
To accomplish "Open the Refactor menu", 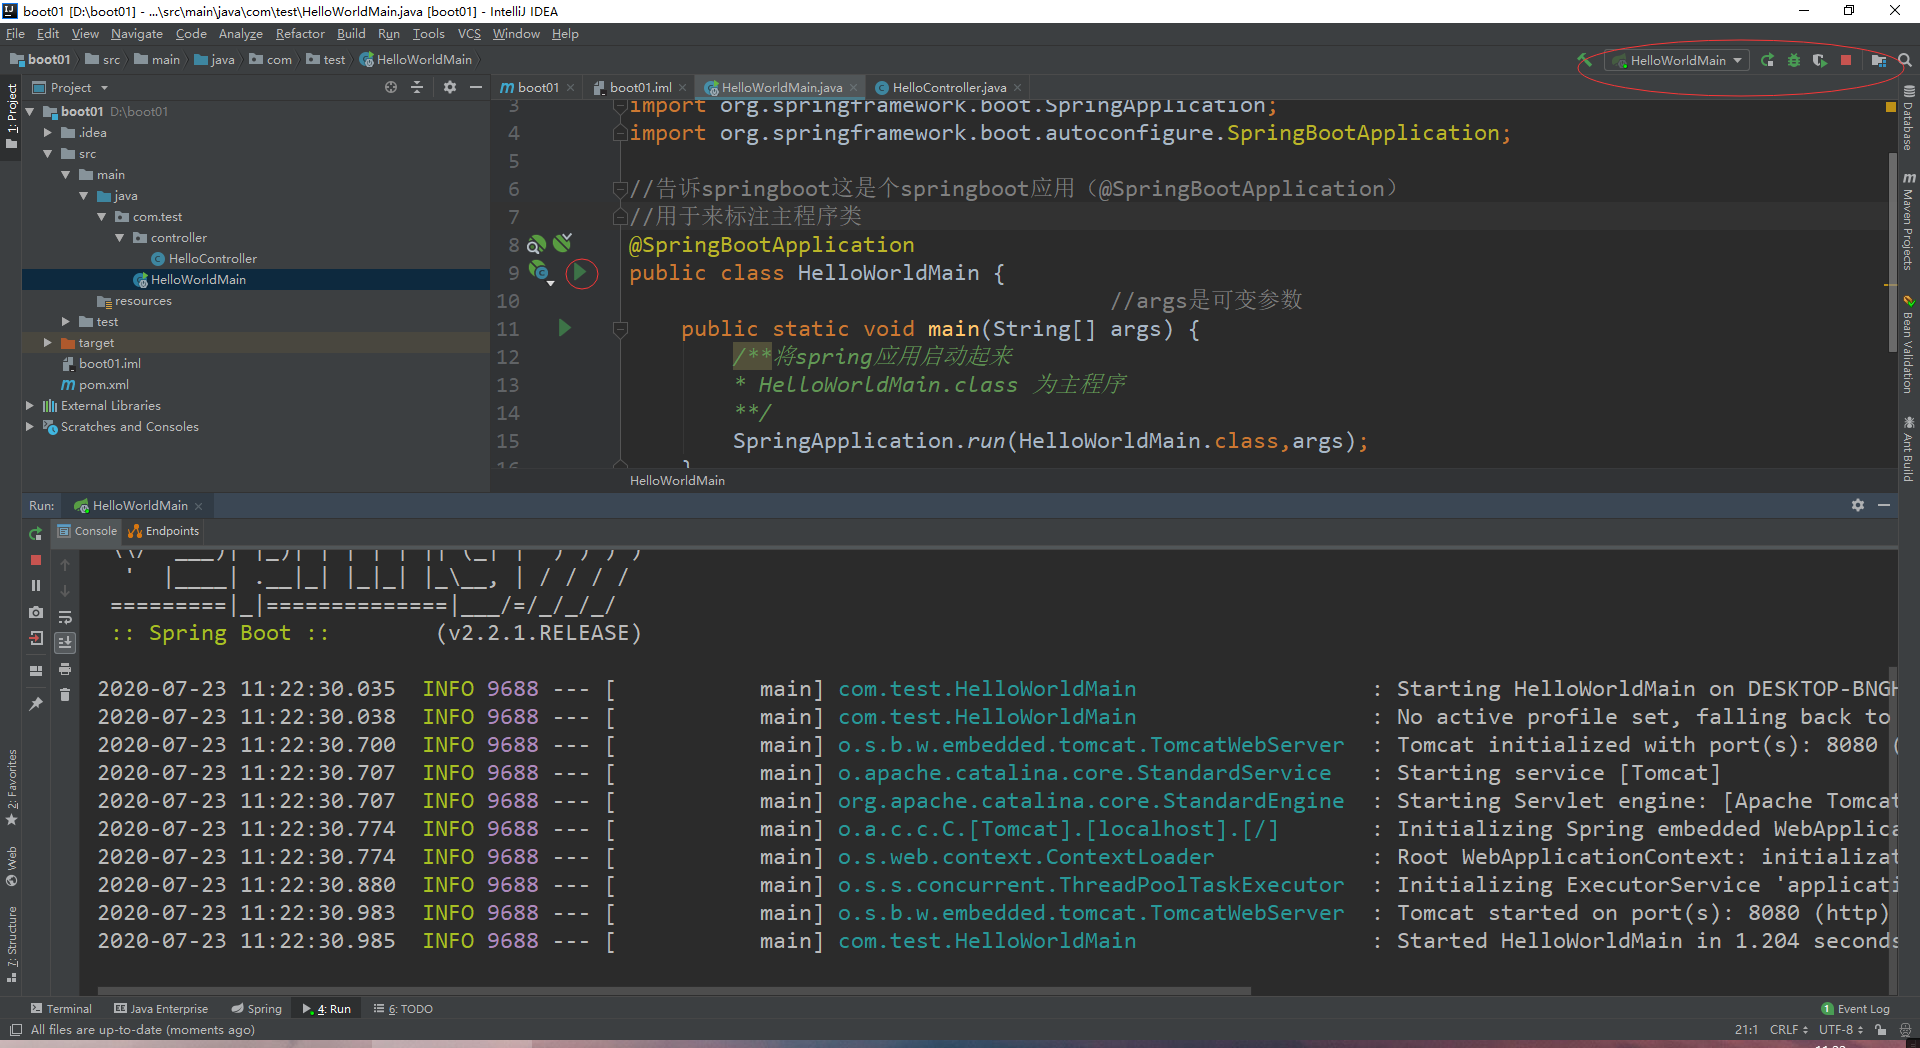I will click(300, 33).
